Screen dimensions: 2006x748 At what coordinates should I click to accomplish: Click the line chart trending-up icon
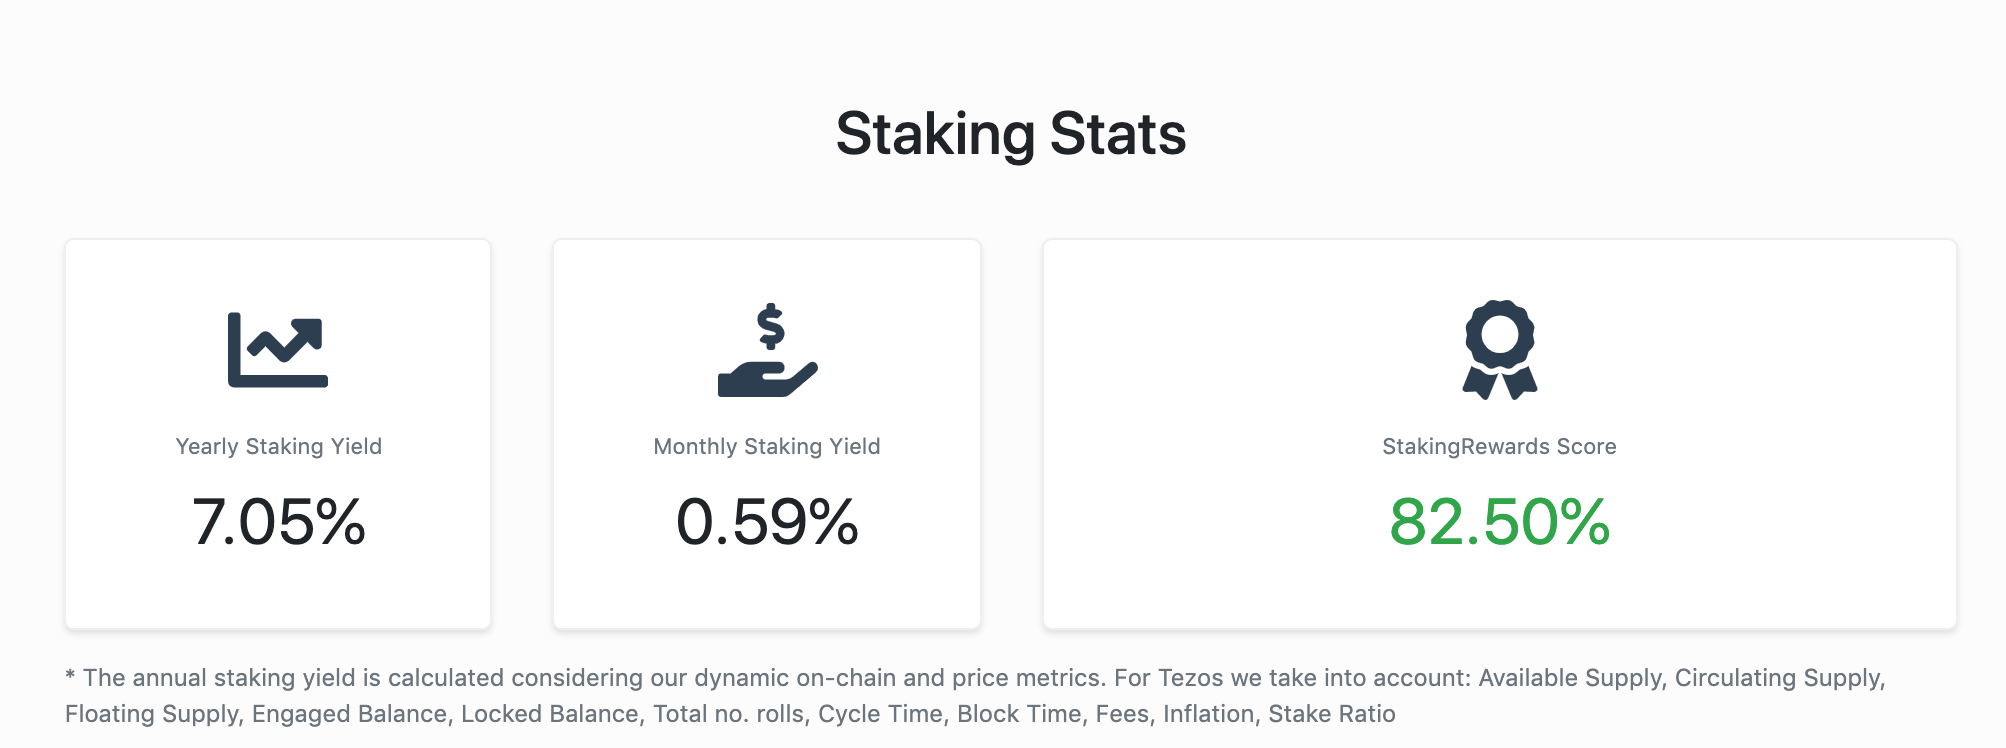coord(278,350)
